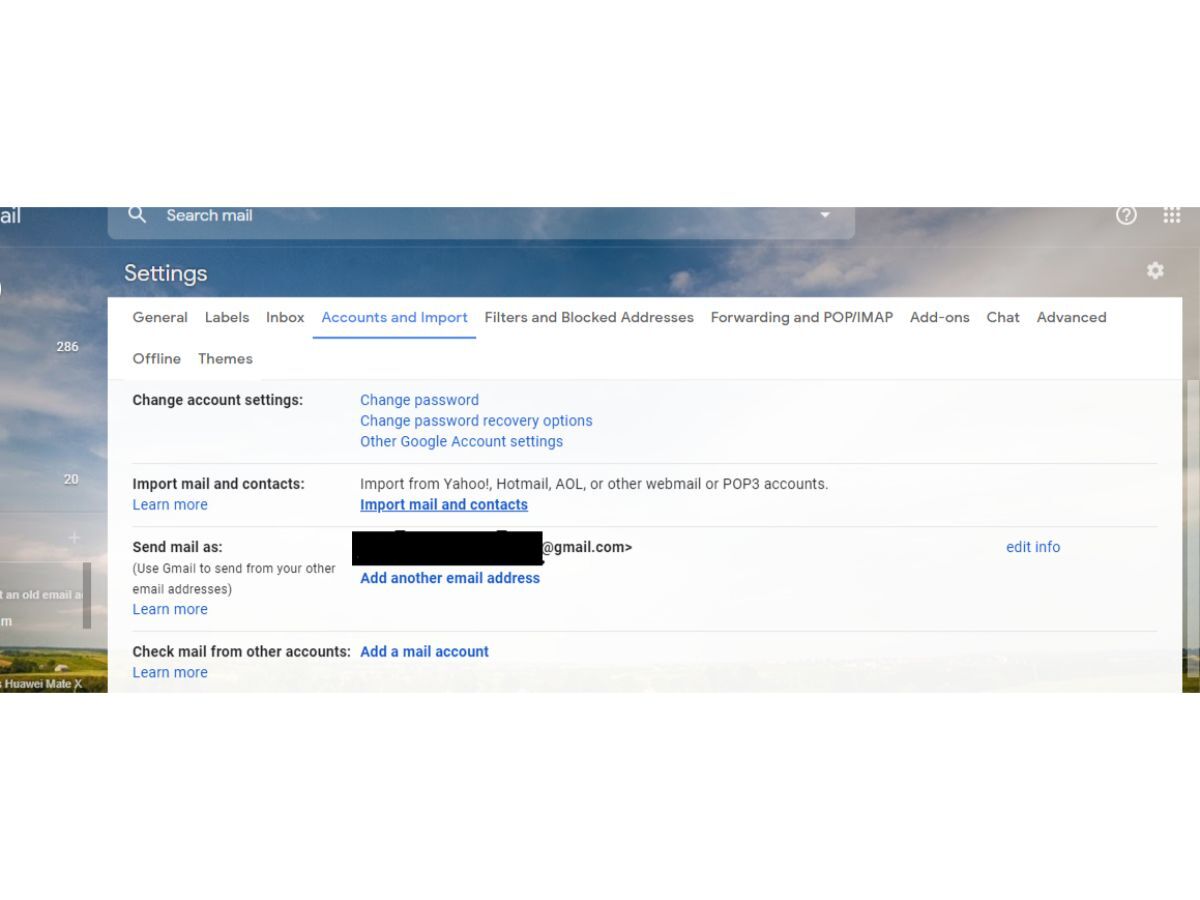
Task: Switch to the General settings tab
Action: [160, 317]
